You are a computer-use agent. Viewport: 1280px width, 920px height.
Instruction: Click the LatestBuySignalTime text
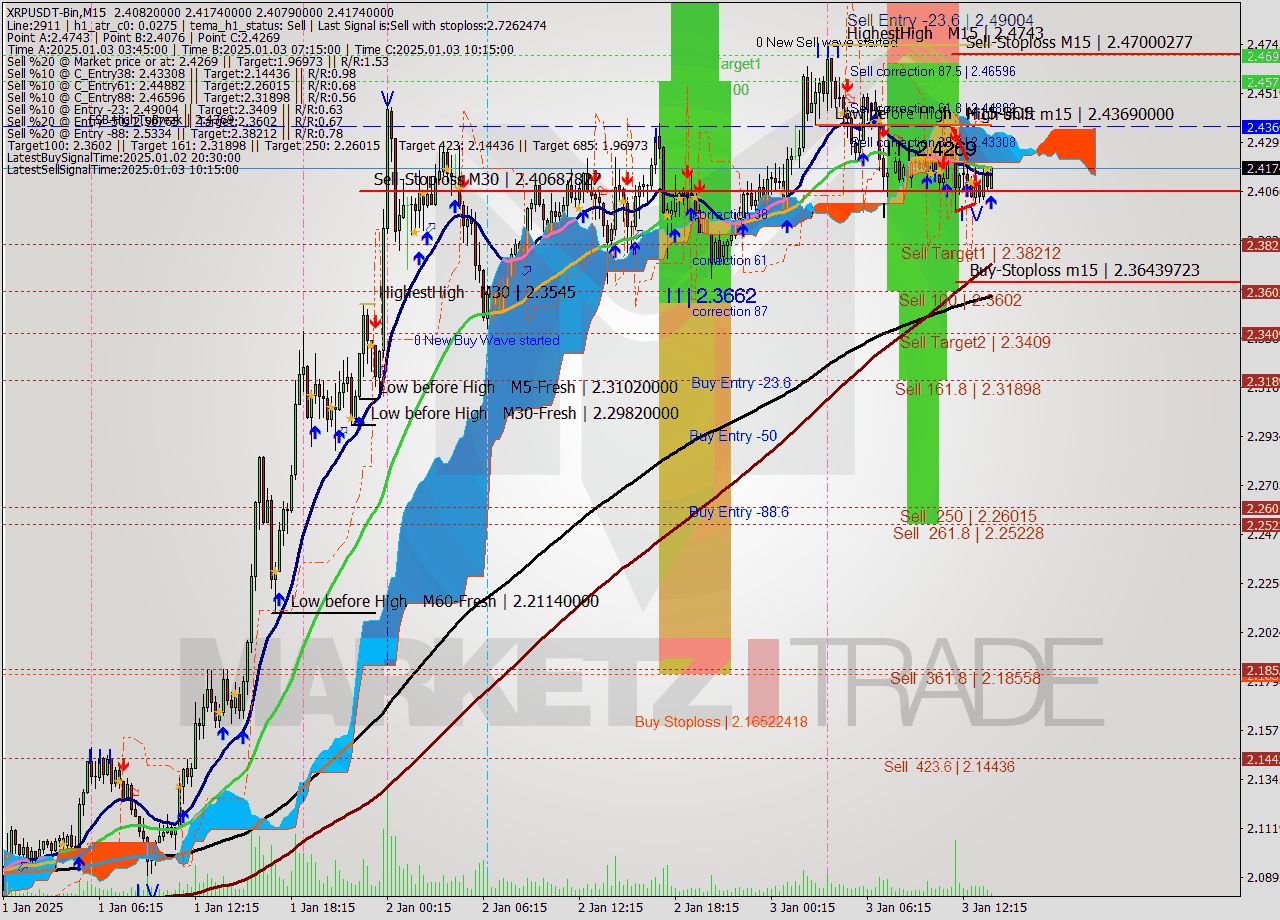pyautogui.click(x=123, y=157)
